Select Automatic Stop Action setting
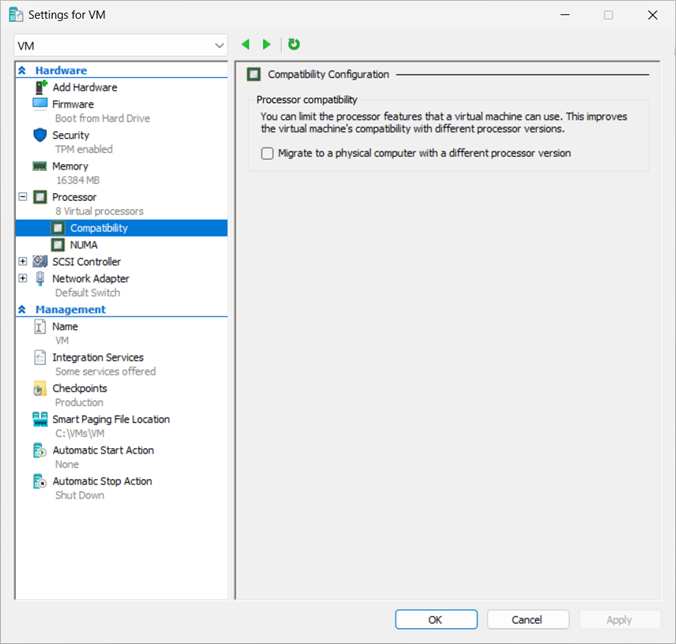The width and height of the screenshot is (676, 644). [x=102, y=481]
